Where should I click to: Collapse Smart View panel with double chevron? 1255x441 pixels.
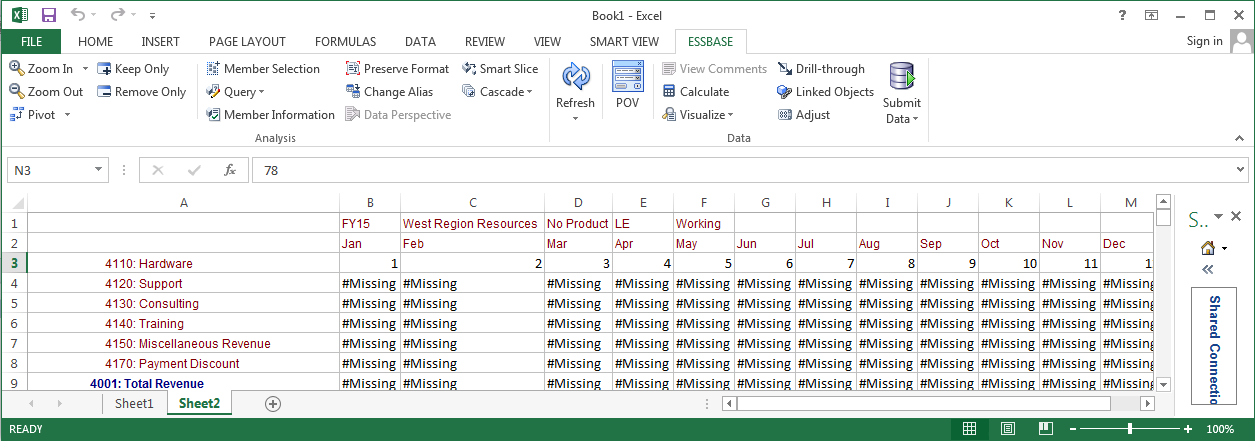1208,268
